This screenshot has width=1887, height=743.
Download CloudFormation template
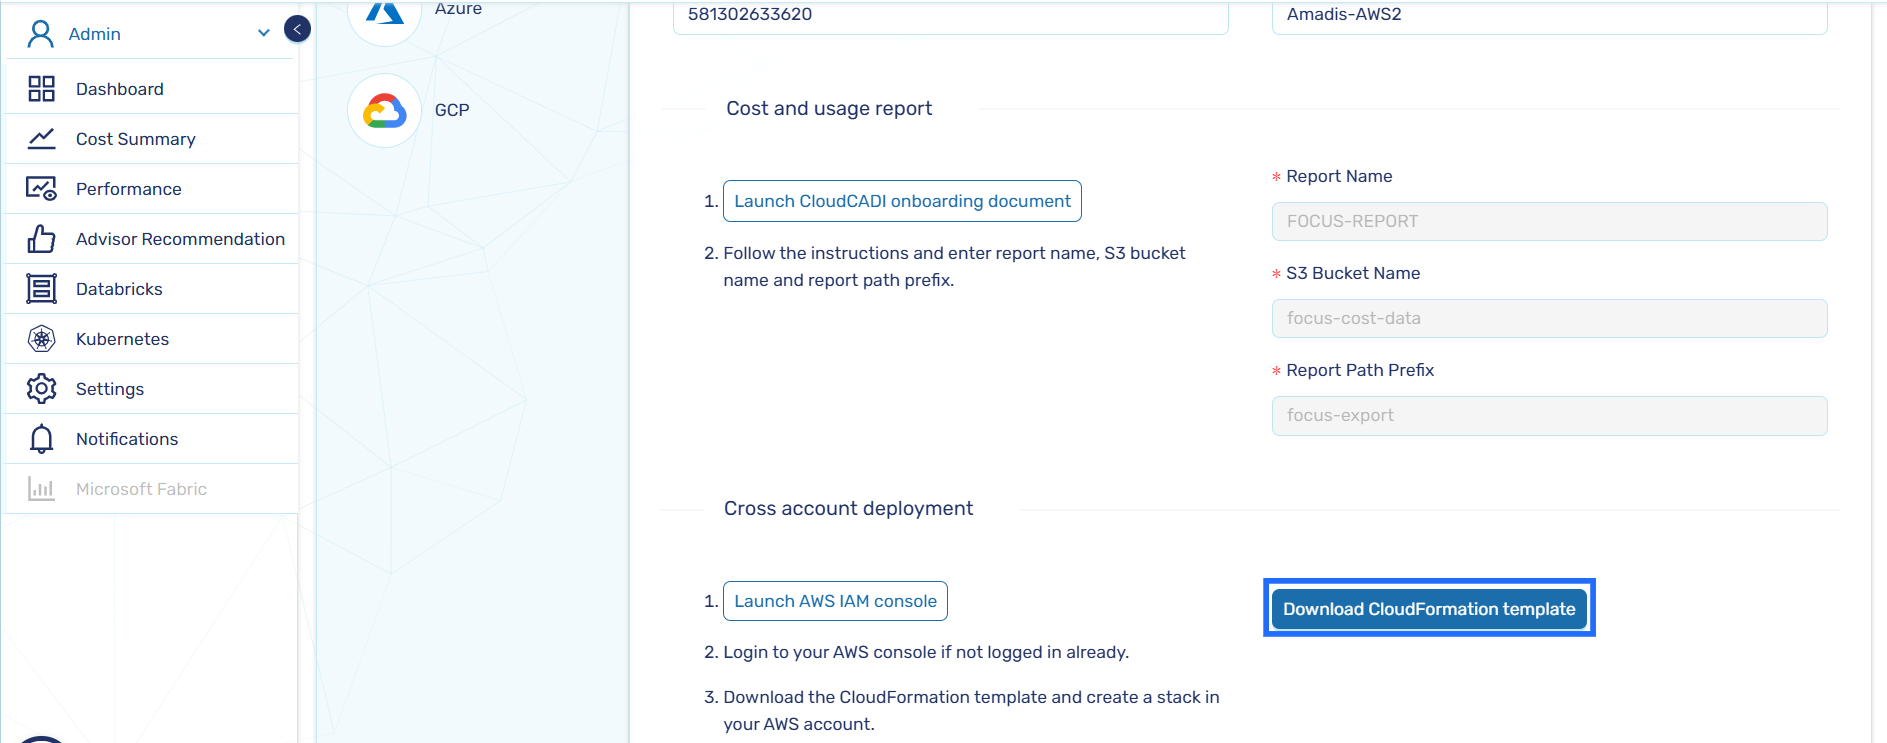[x=1428, y=609]
